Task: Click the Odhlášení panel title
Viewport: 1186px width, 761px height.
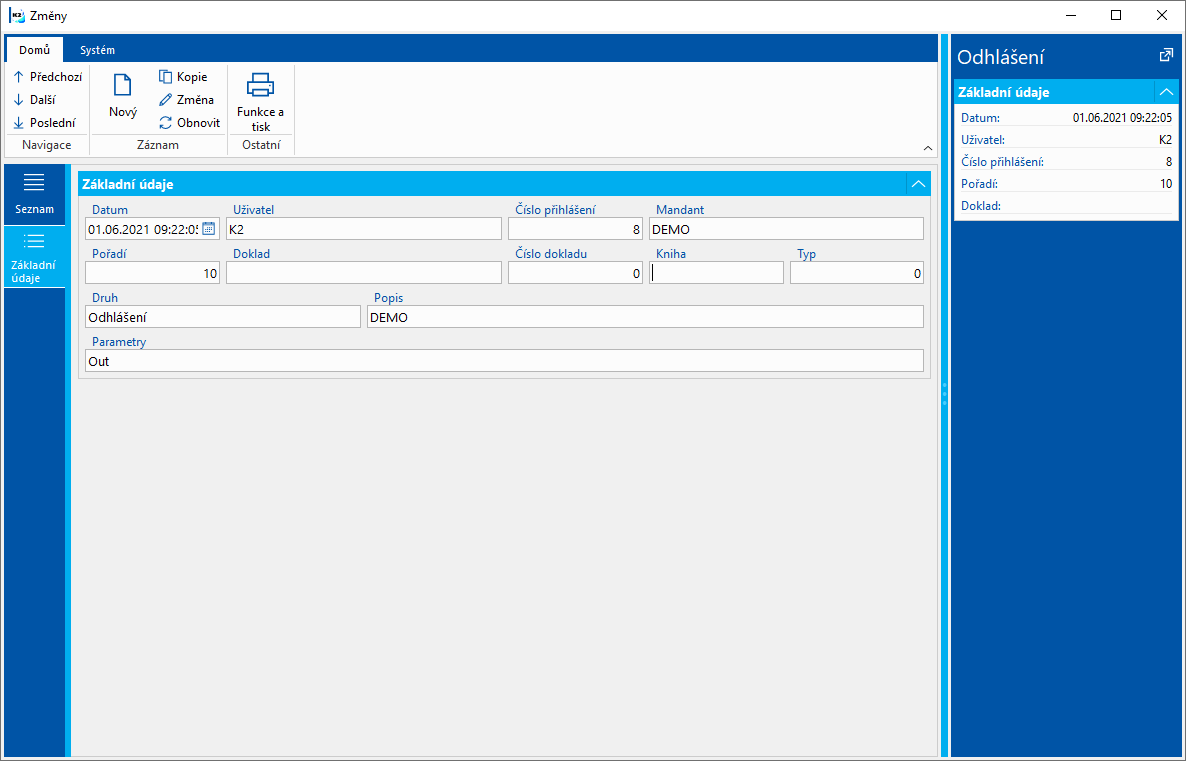Action: coord(1001,57)
